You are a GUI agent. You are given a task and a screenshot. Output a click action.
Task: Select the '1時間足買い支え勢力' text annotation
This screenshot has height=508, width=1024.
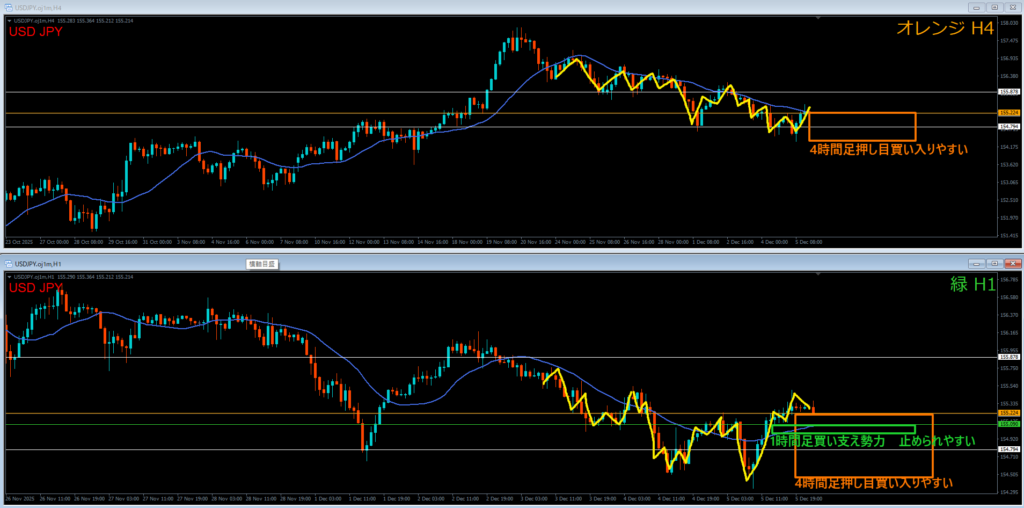(x=828, y=441)
